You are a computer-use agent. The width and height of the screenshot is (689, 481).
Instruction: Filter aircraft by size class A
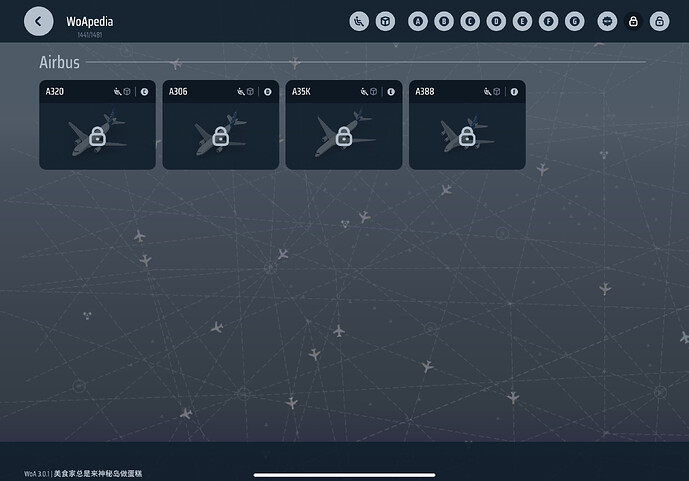[418, 21]
